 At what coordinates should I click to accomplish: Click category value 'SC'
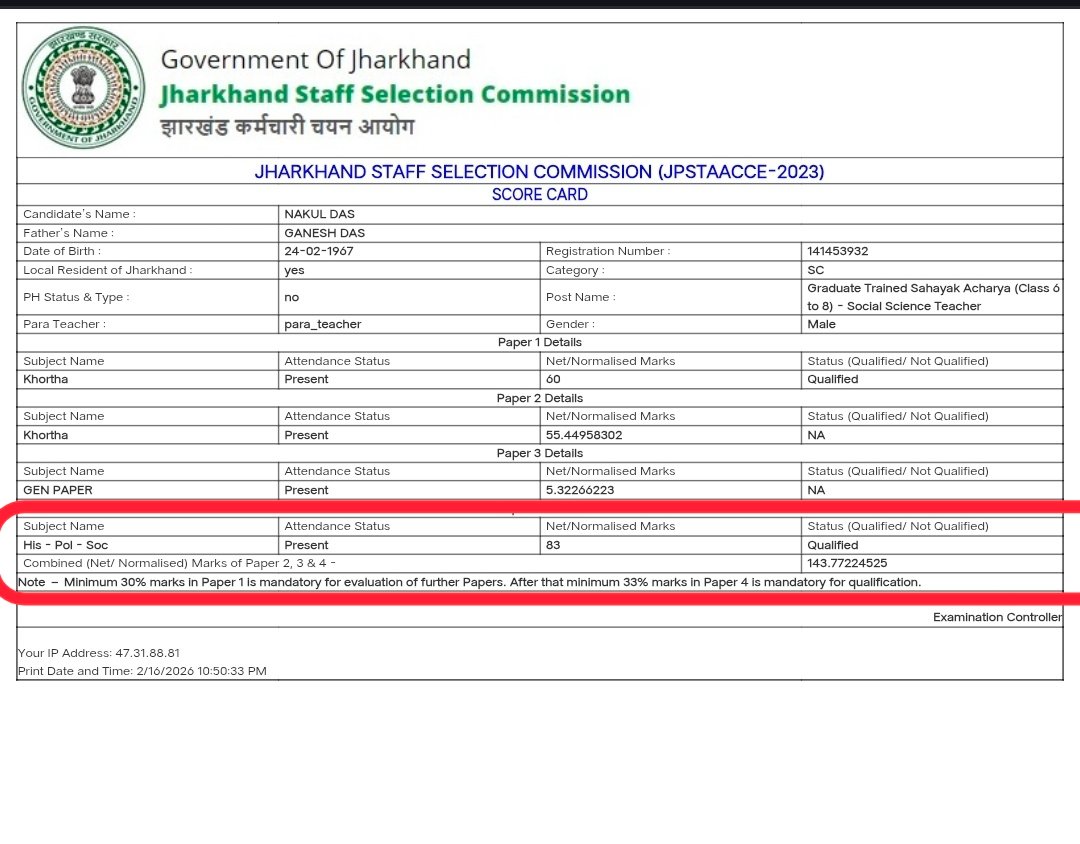click(816, 270)
